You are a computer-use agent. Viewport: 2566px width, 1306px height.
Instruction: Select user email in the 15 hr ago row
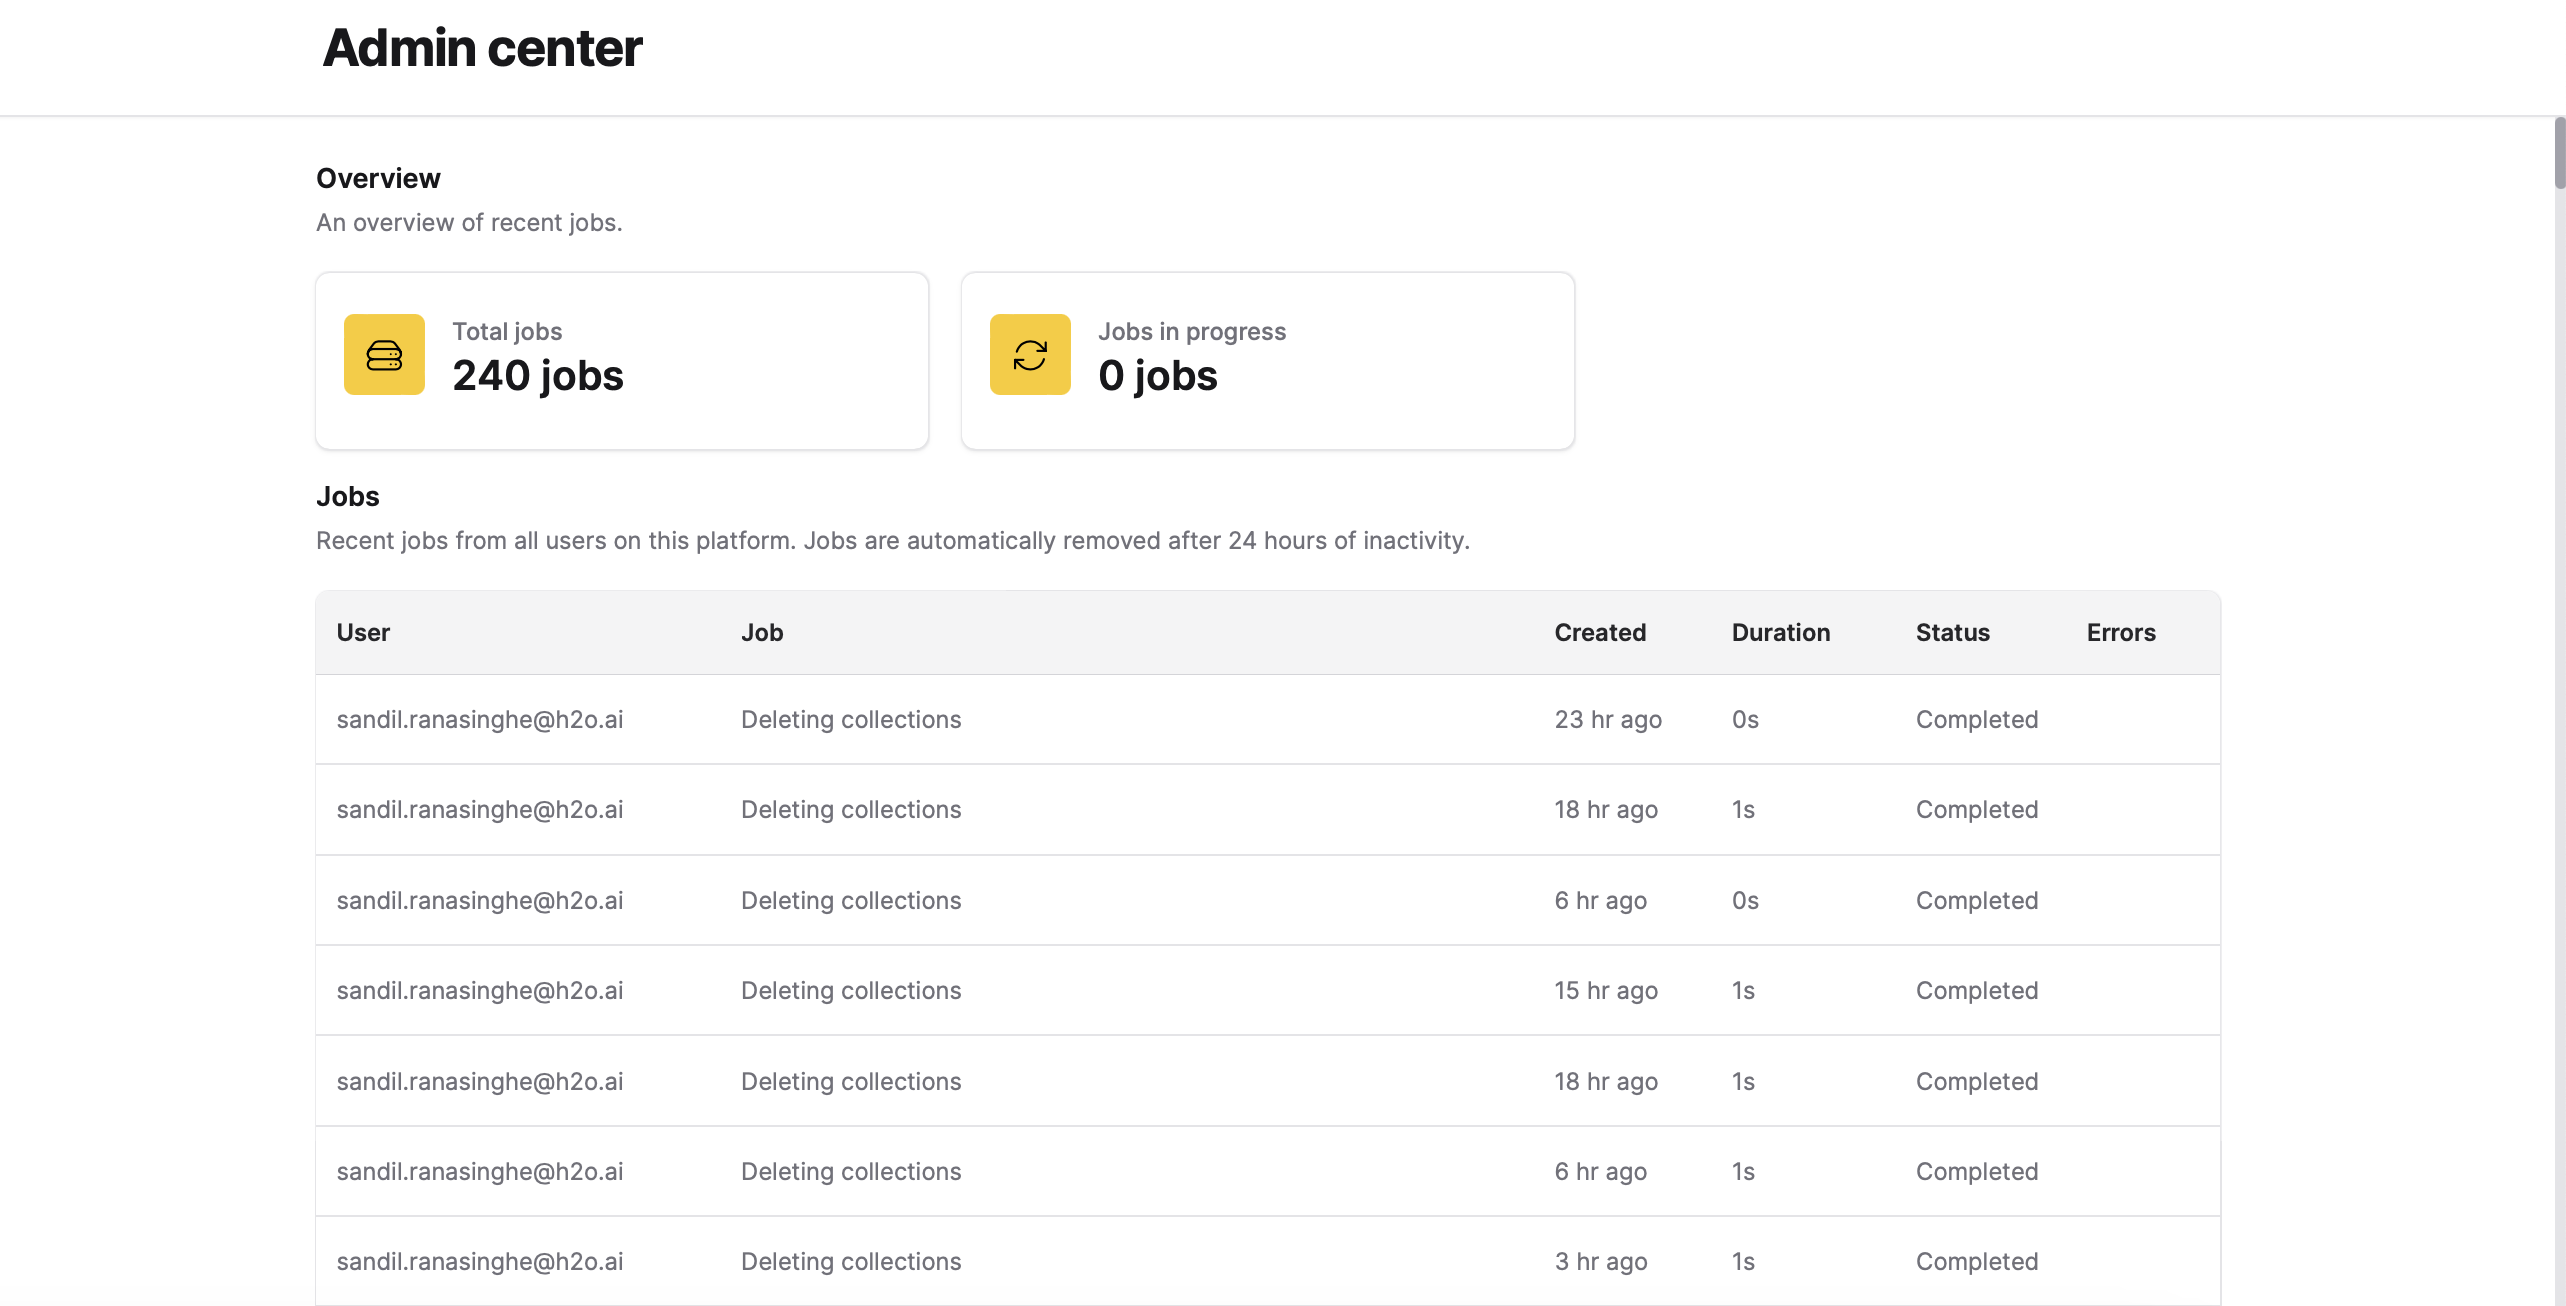480,991
